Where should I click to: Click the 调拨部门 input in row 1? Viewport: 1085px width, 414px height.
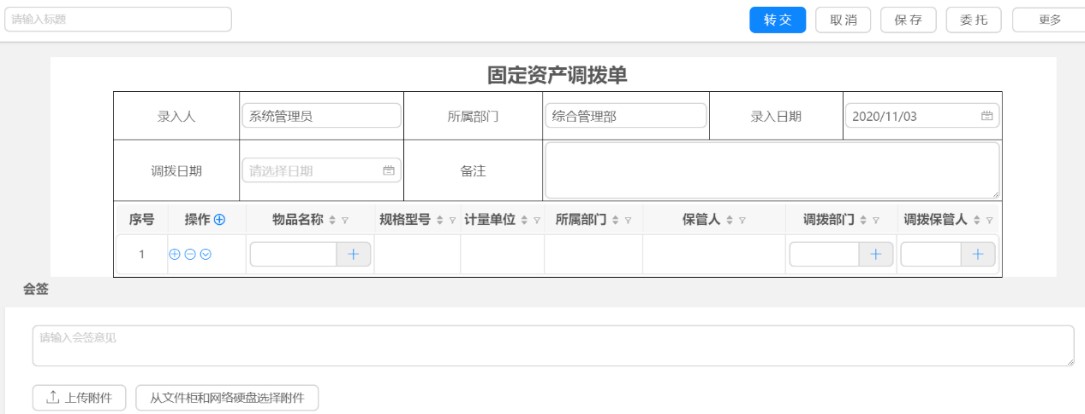[x=824, y=254]
